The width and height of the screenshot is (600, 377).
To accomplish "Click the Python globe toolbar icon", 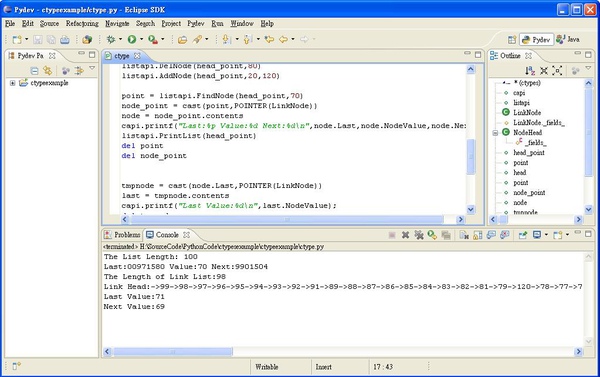I will pos(87,39).
